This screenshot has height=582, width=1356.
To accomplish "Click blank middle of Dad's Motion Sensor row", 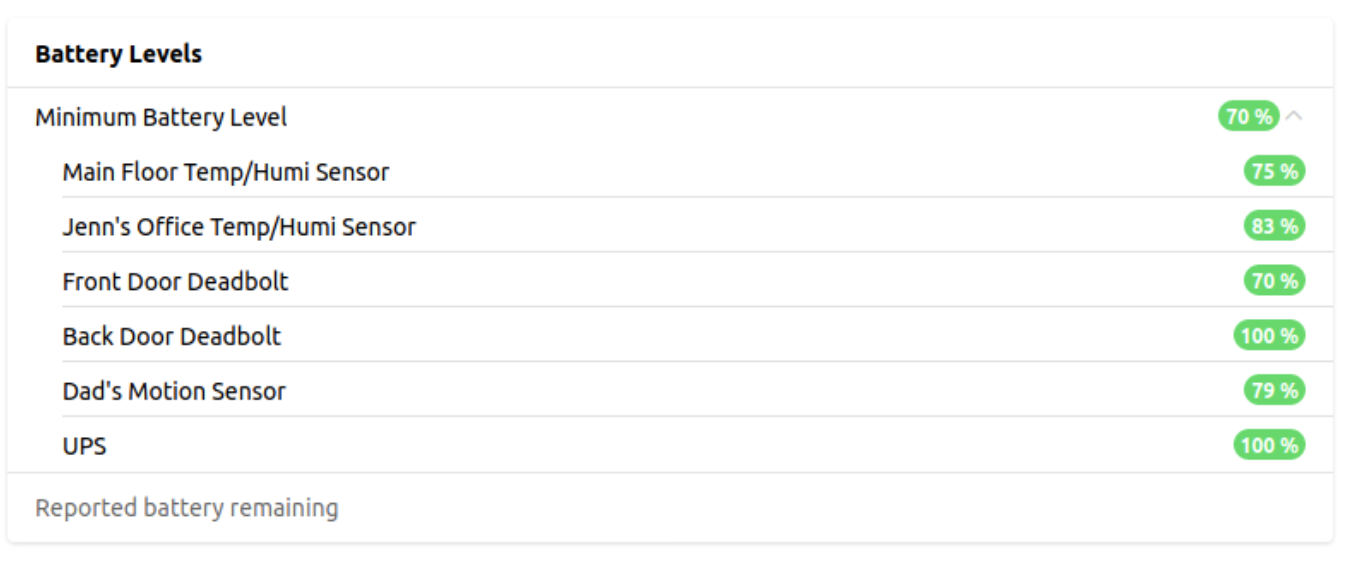I will click(x=760, y=391).
